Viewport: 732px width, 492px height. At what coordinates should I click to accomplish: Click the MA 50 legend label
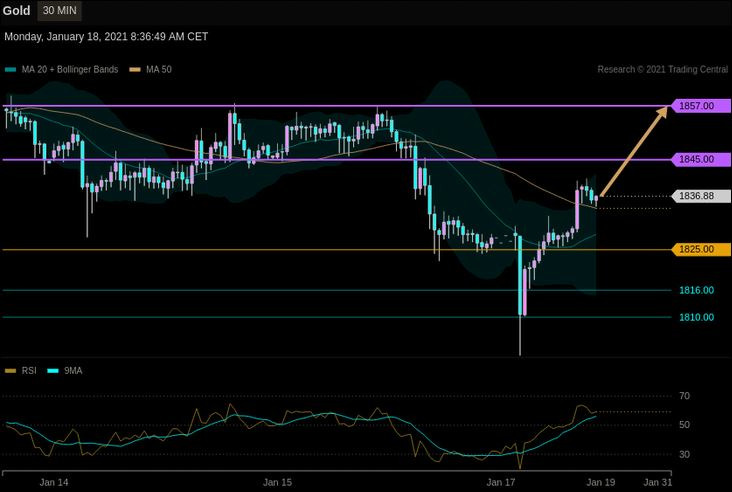159,70
